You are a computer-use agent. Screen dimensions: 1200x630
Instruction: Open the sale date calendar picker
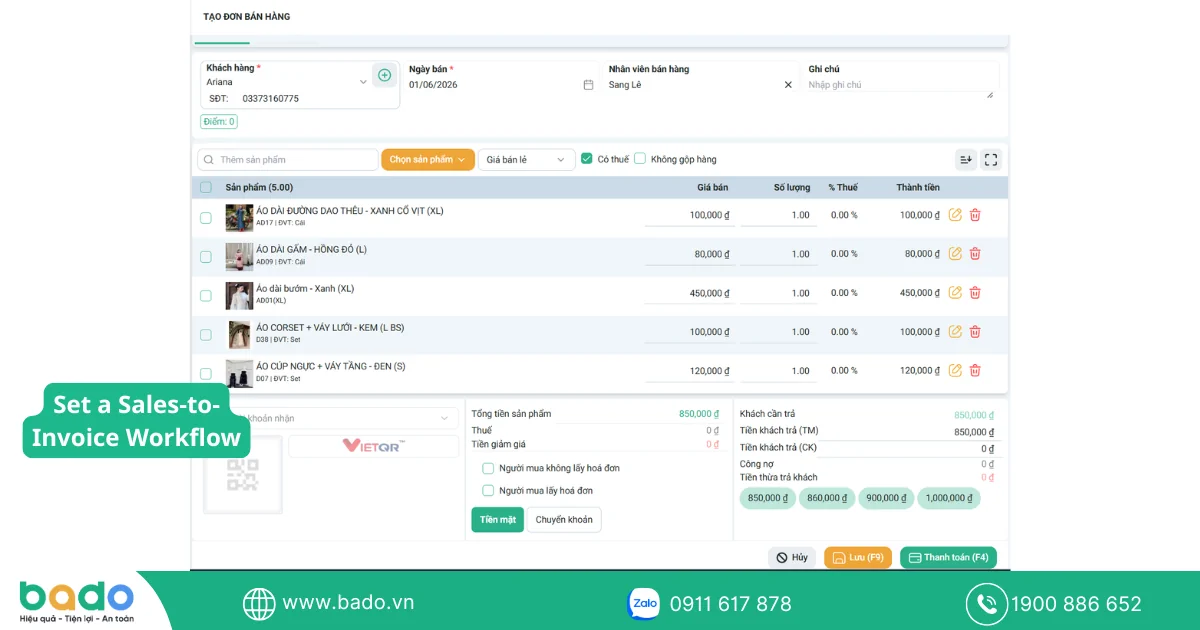[x=588, y=85]
